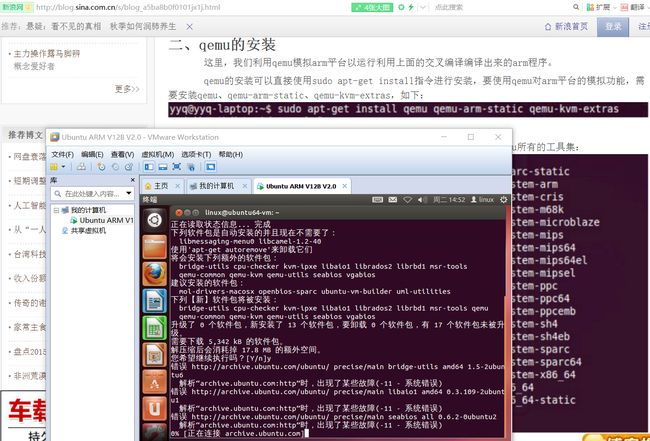Open the 文件(F) menu in VMware
The height and width of the screenshot is (441, 650).
coord(63,154)
